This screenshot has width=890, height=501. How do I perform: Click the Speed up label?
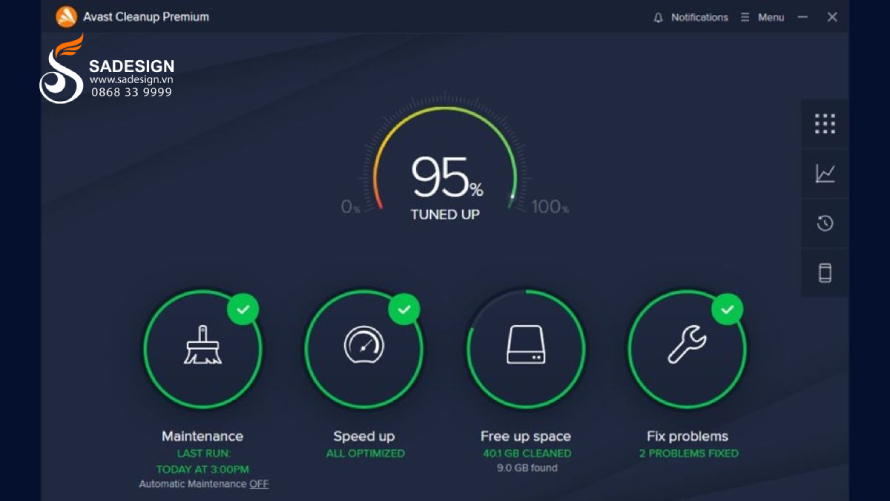point(364,436)
